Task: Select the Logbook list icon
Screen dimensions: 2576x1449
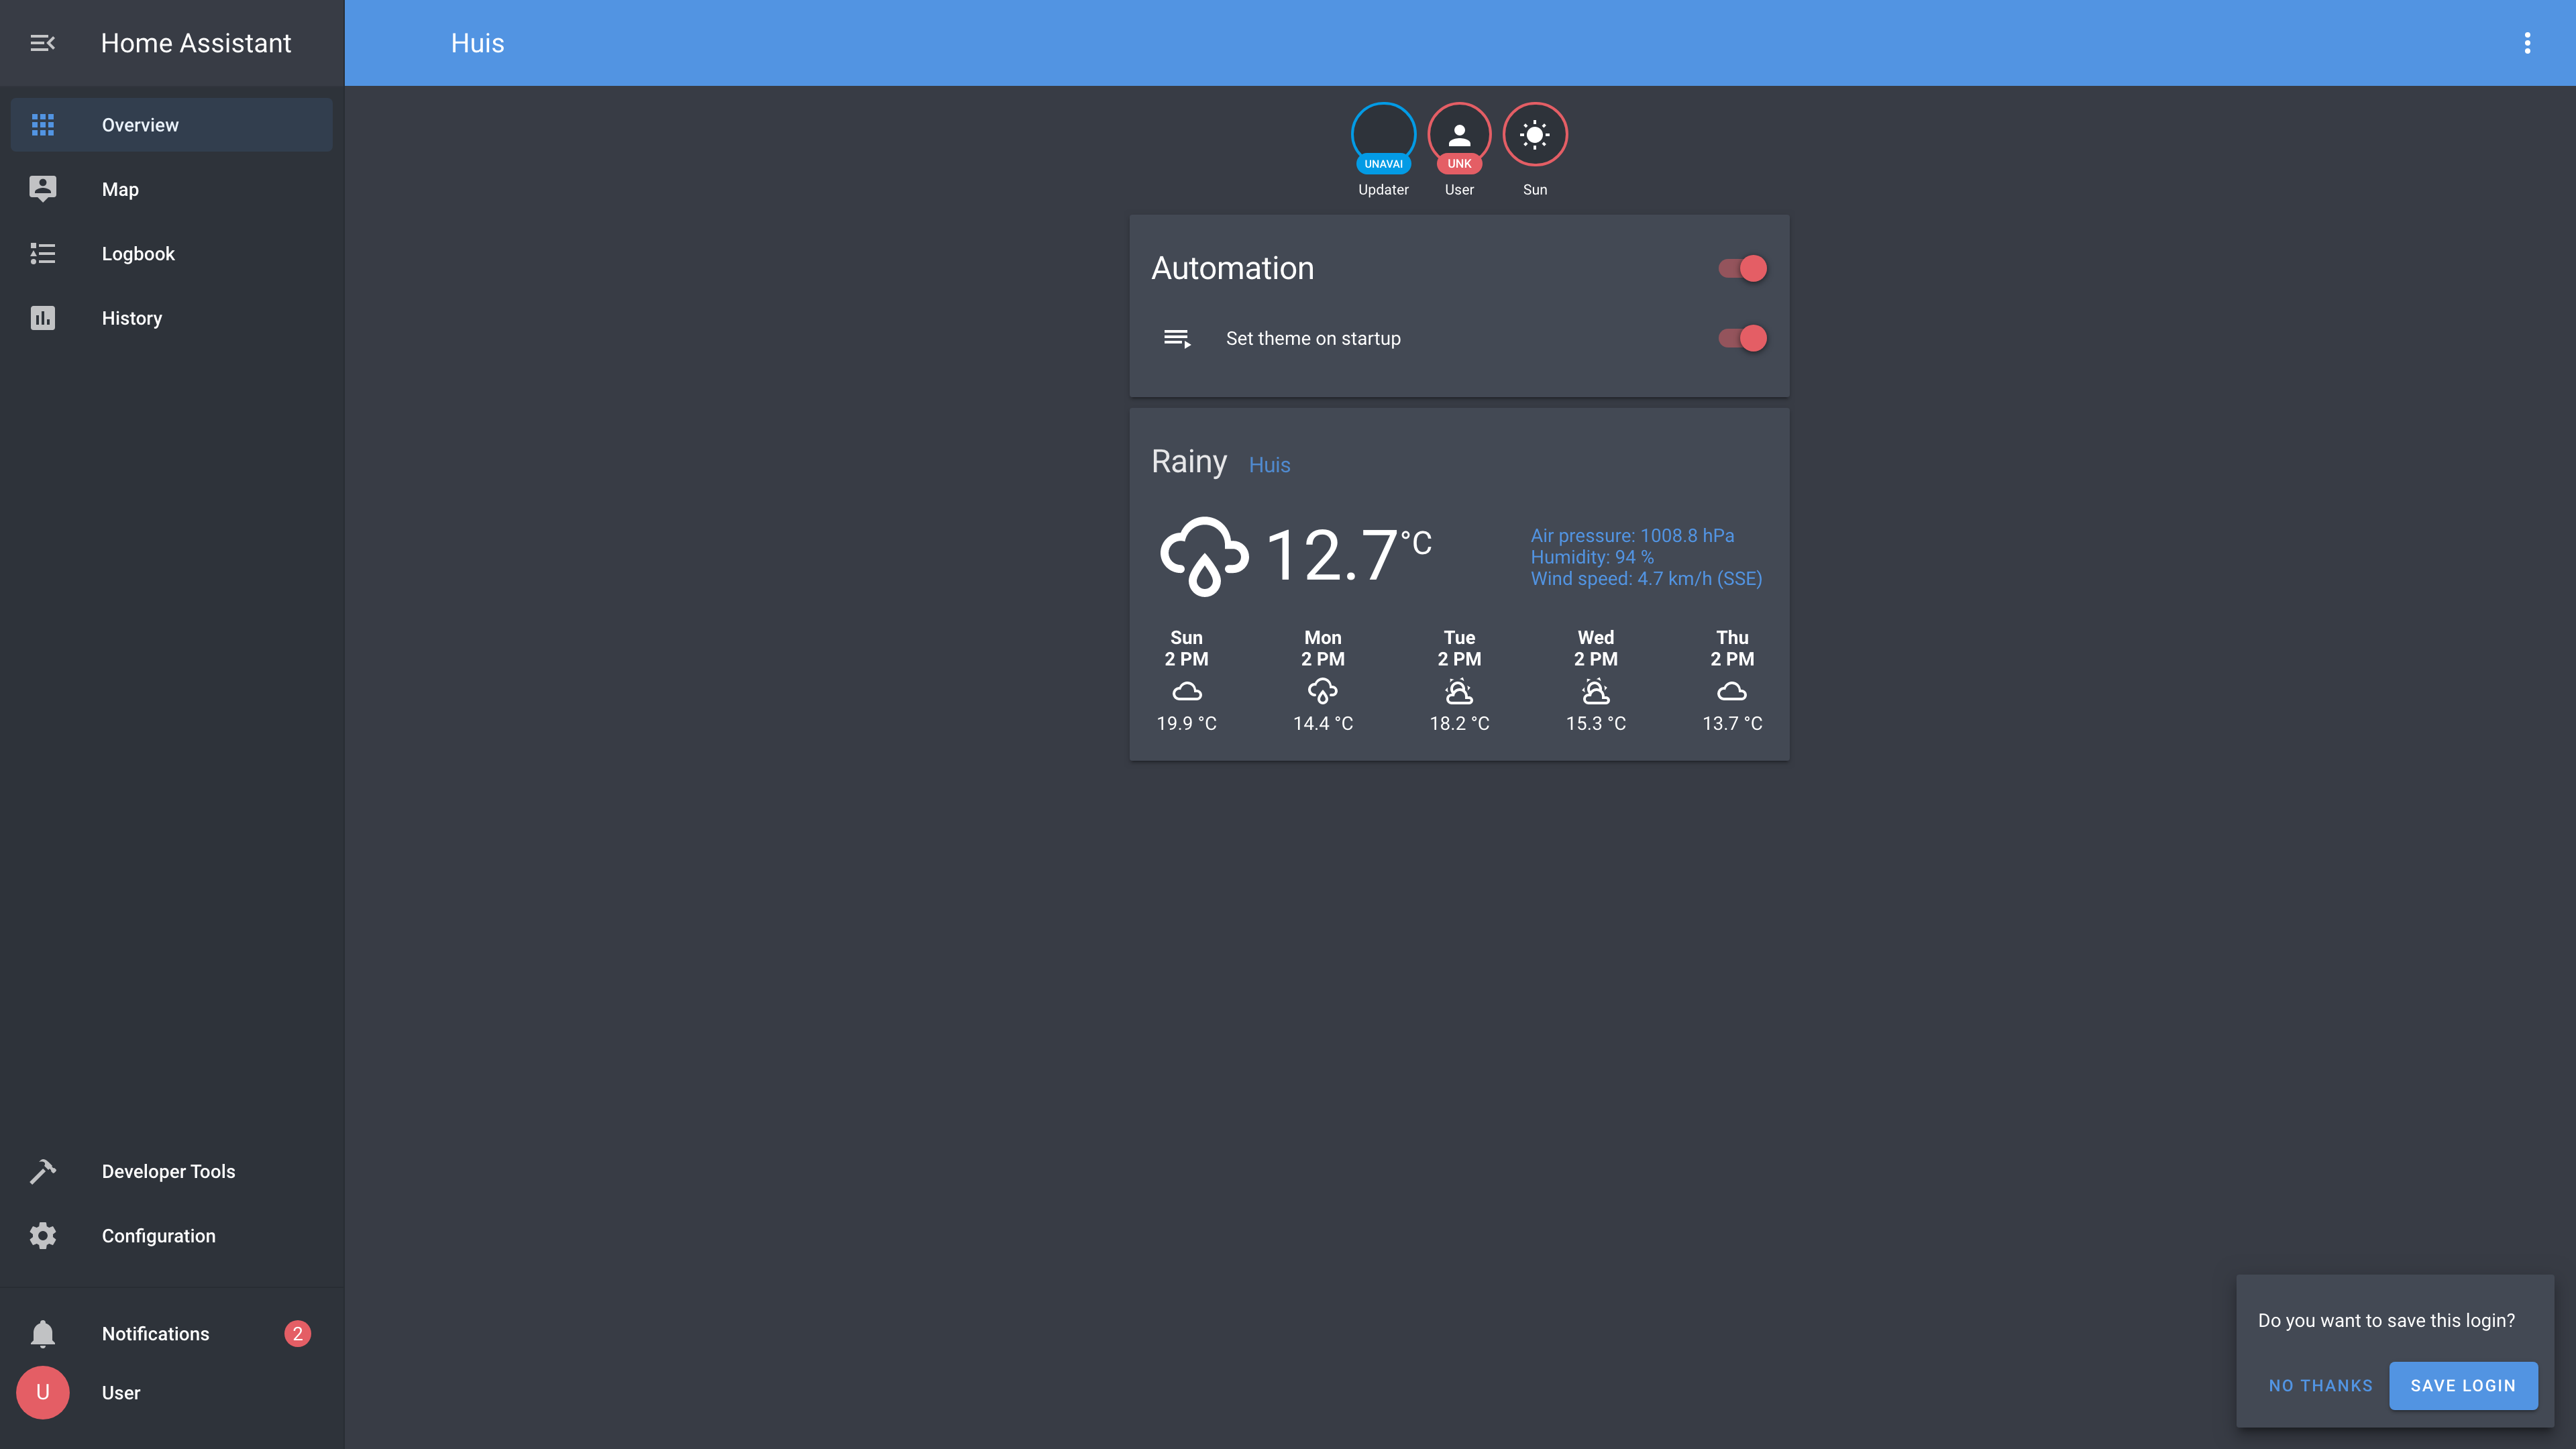Action: pos(42,253)
